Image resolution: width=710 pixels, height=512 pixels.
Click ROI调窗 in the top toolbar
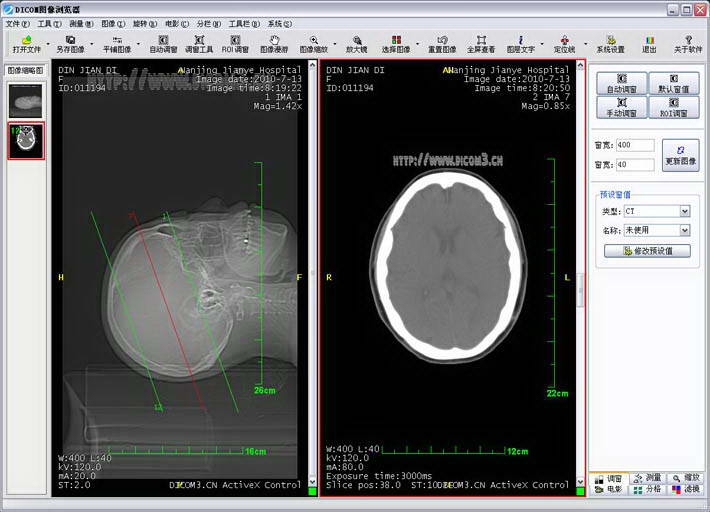[235, 44]
